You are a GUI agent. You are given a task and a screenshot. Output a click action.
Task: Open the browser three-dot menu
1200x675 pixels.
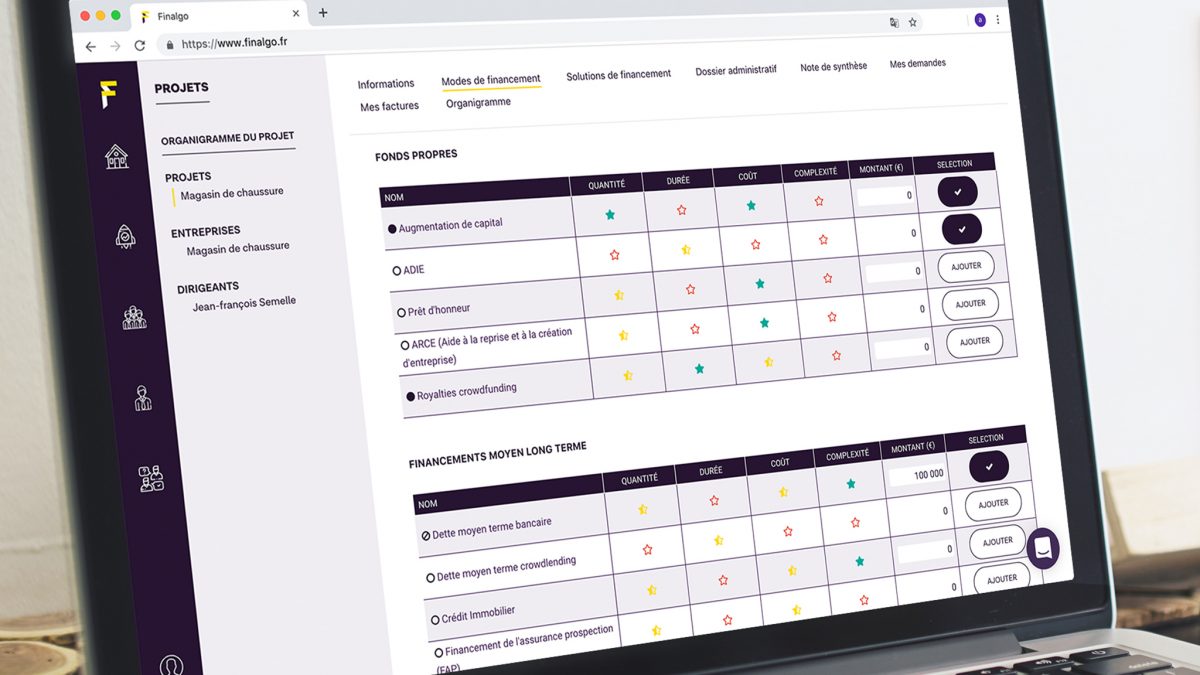pos(998,20)
